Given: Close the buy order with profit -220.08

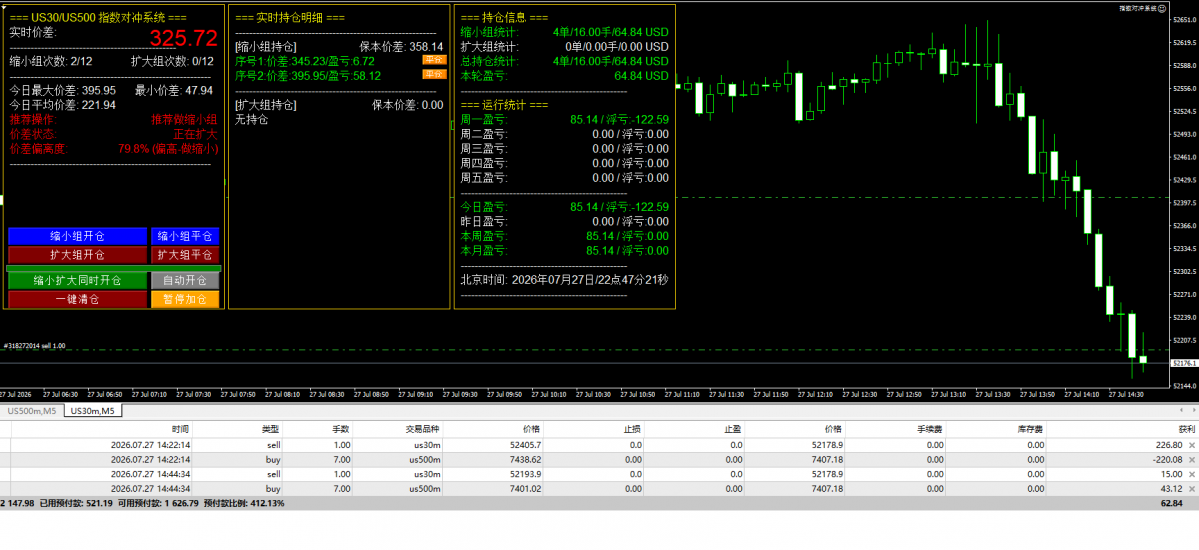Looking at the screenshot, I should tap(1191, 459).
